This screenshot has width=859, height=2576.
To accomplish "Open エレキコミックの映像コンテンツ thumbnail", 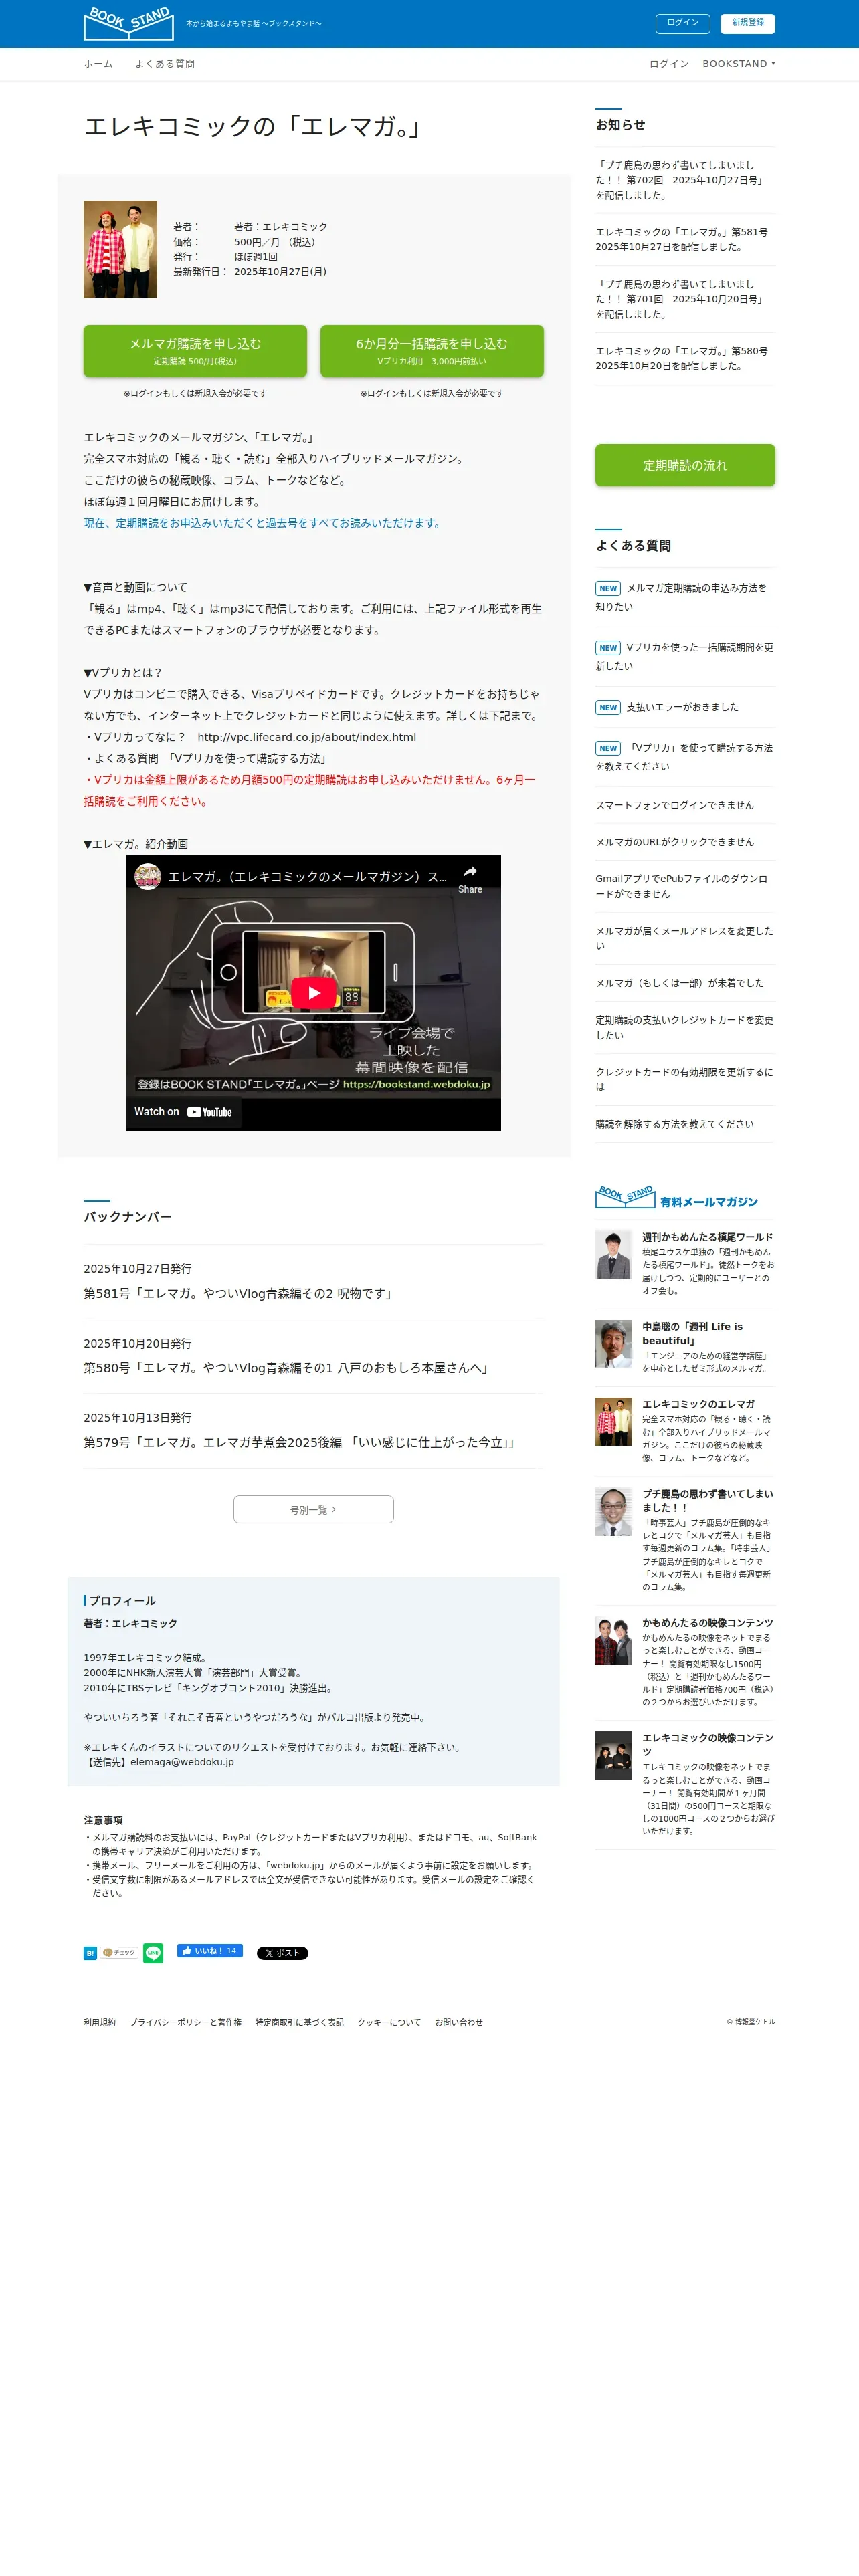I will tap(613, 1755).
